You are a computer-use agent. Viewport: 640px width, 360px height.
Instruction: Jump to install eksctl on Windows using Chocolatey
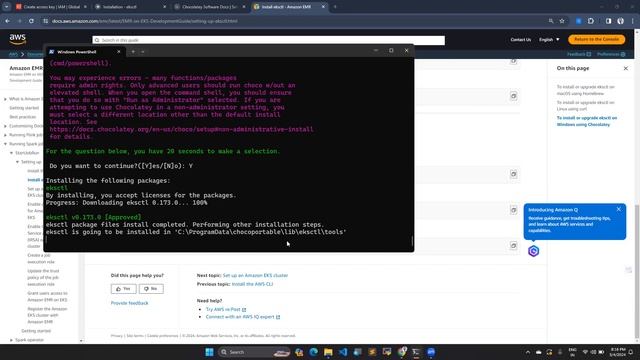[587, 121]
